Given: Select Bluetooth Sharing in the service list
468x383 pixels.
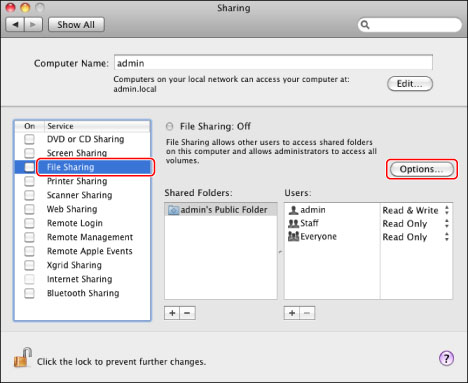Looking at the screenshot, I should point(83,293).
